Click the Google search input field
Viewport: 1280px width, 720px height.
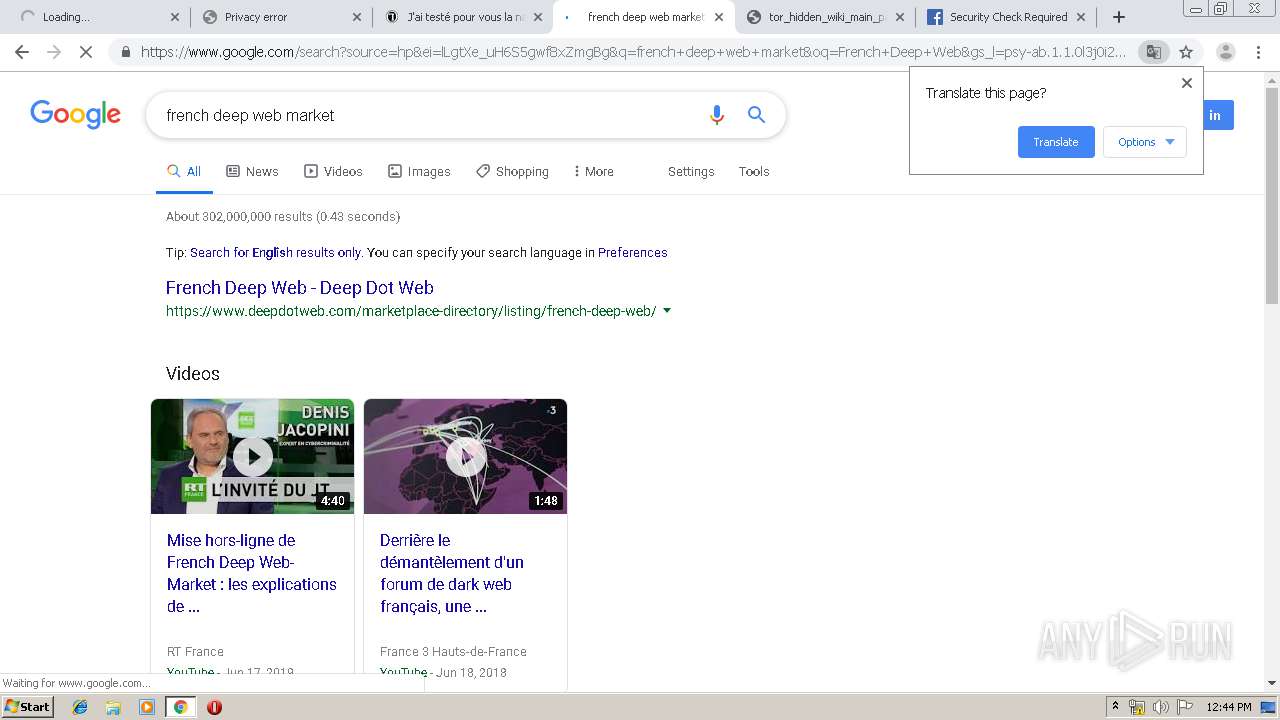tap(425, 115)
